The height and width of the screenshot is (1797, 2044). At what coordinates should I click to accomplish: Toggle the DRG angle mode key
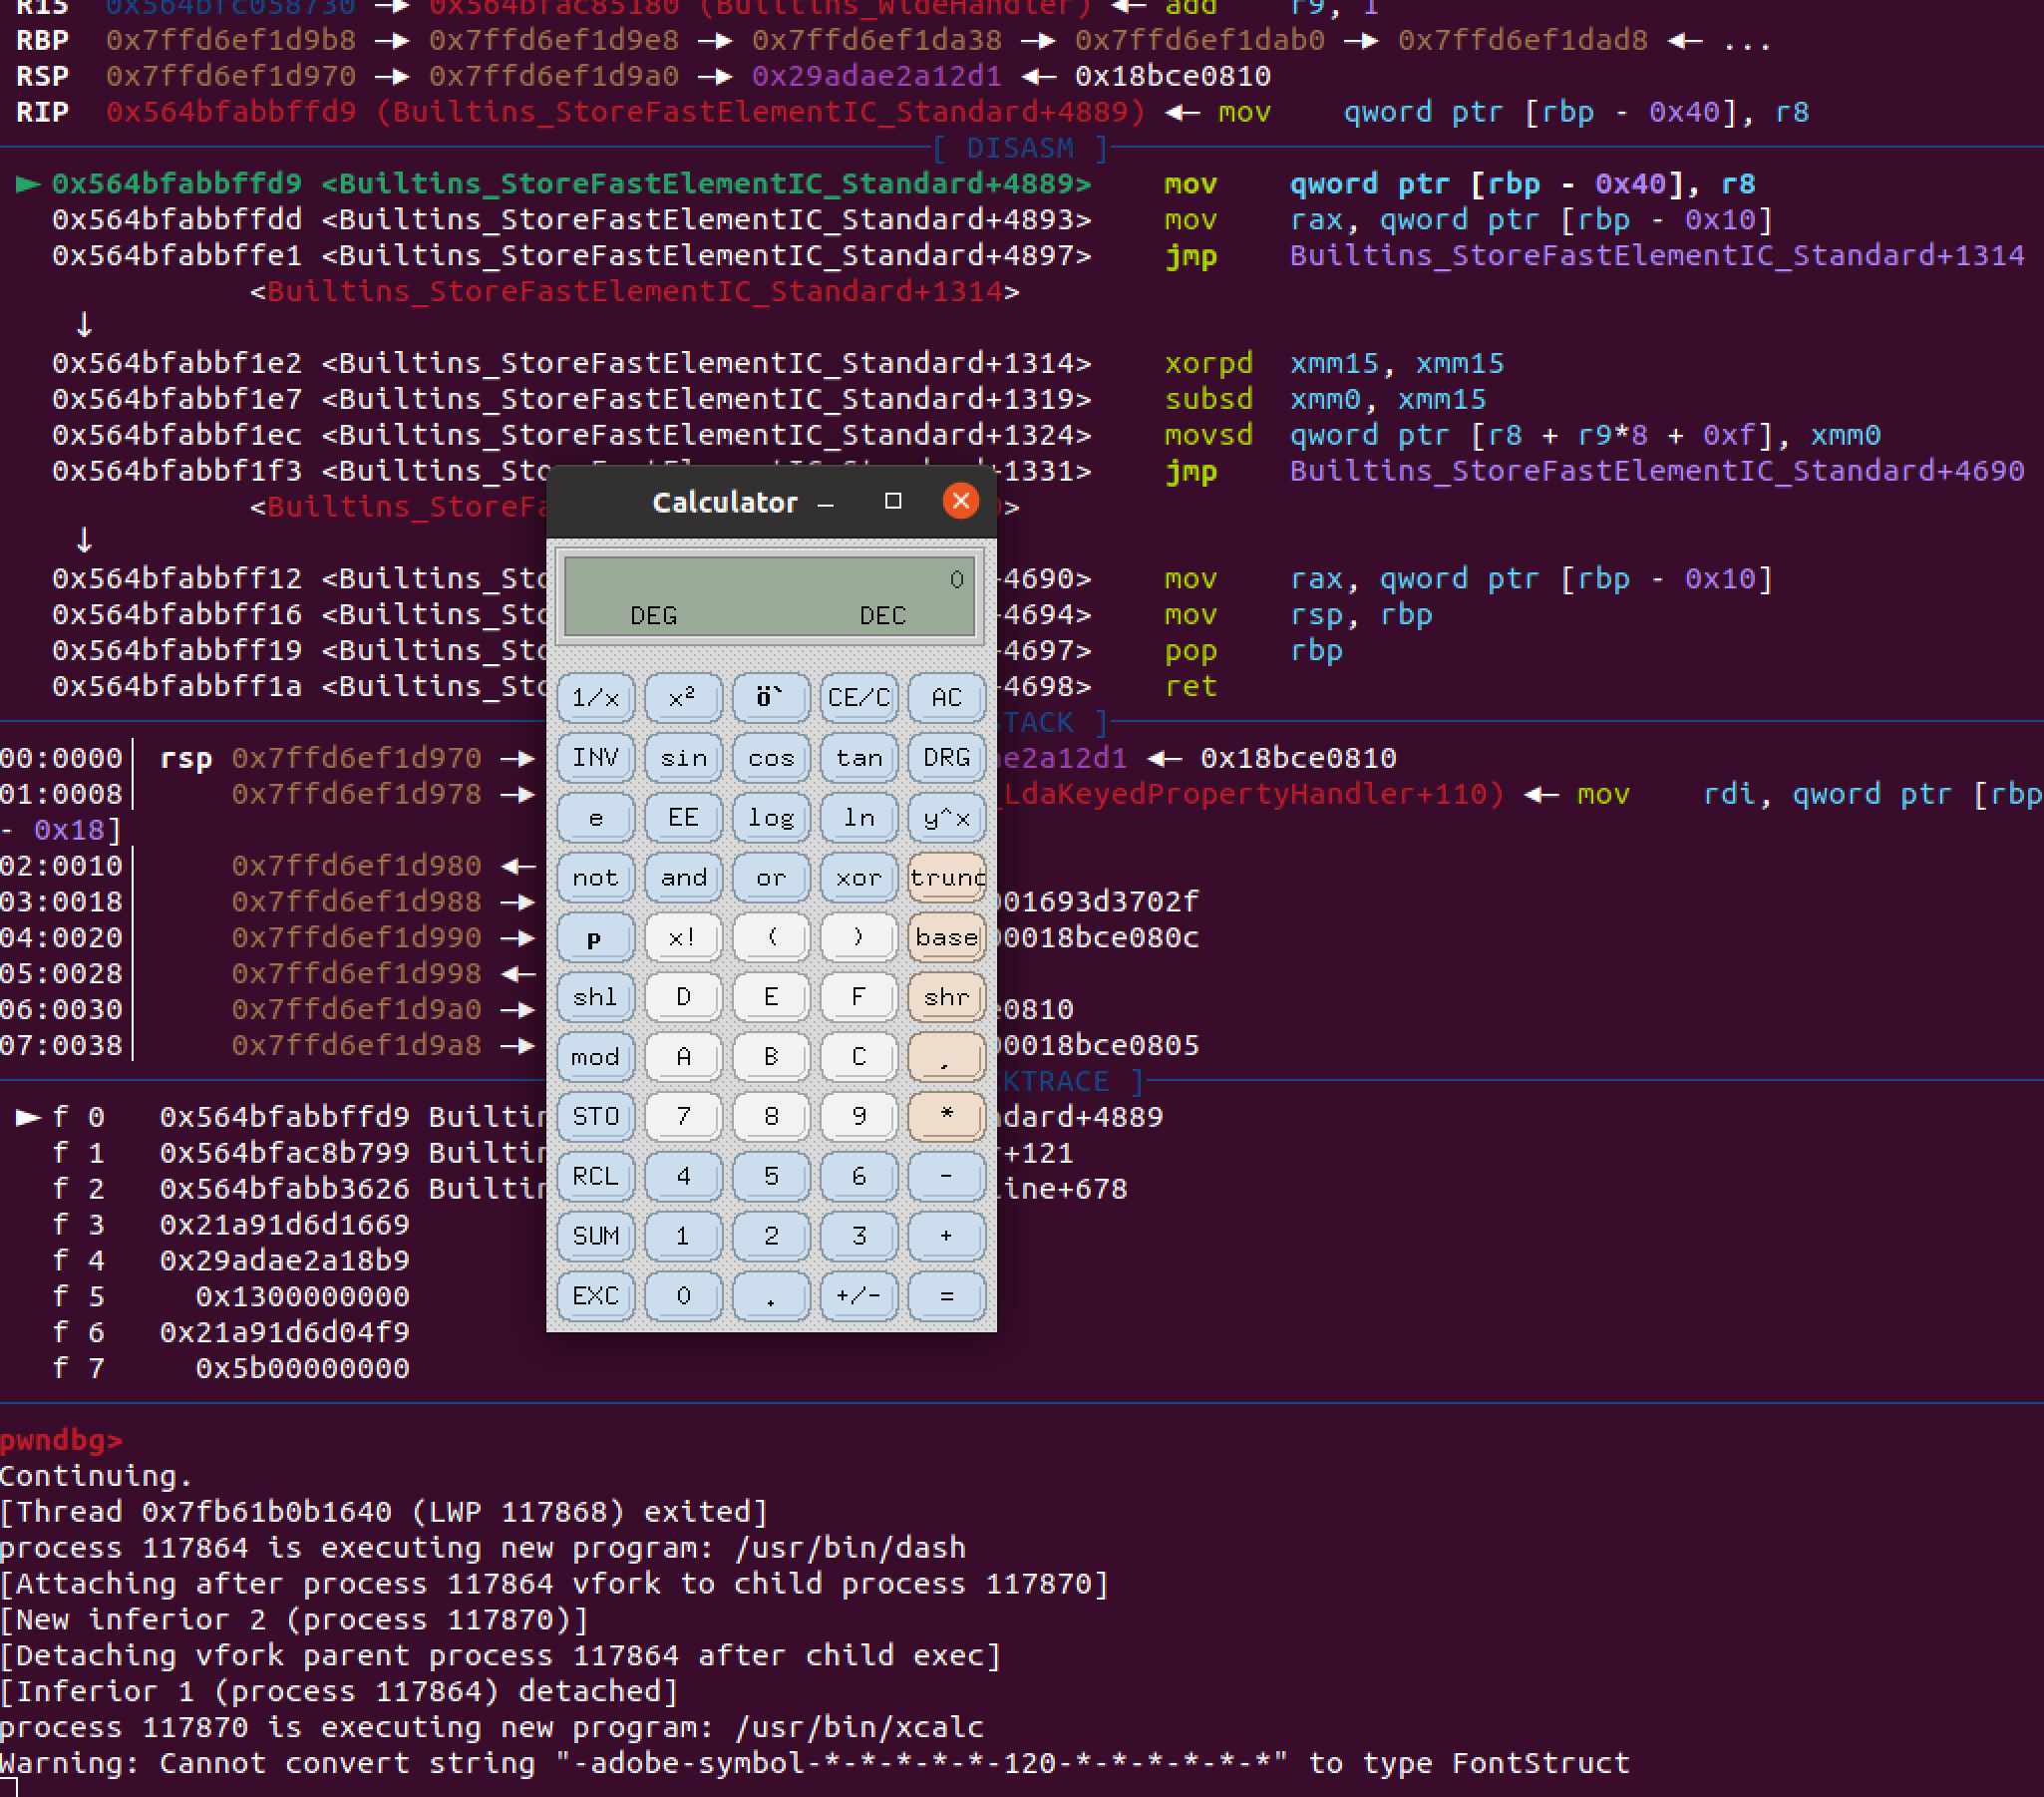click(946, 757)
